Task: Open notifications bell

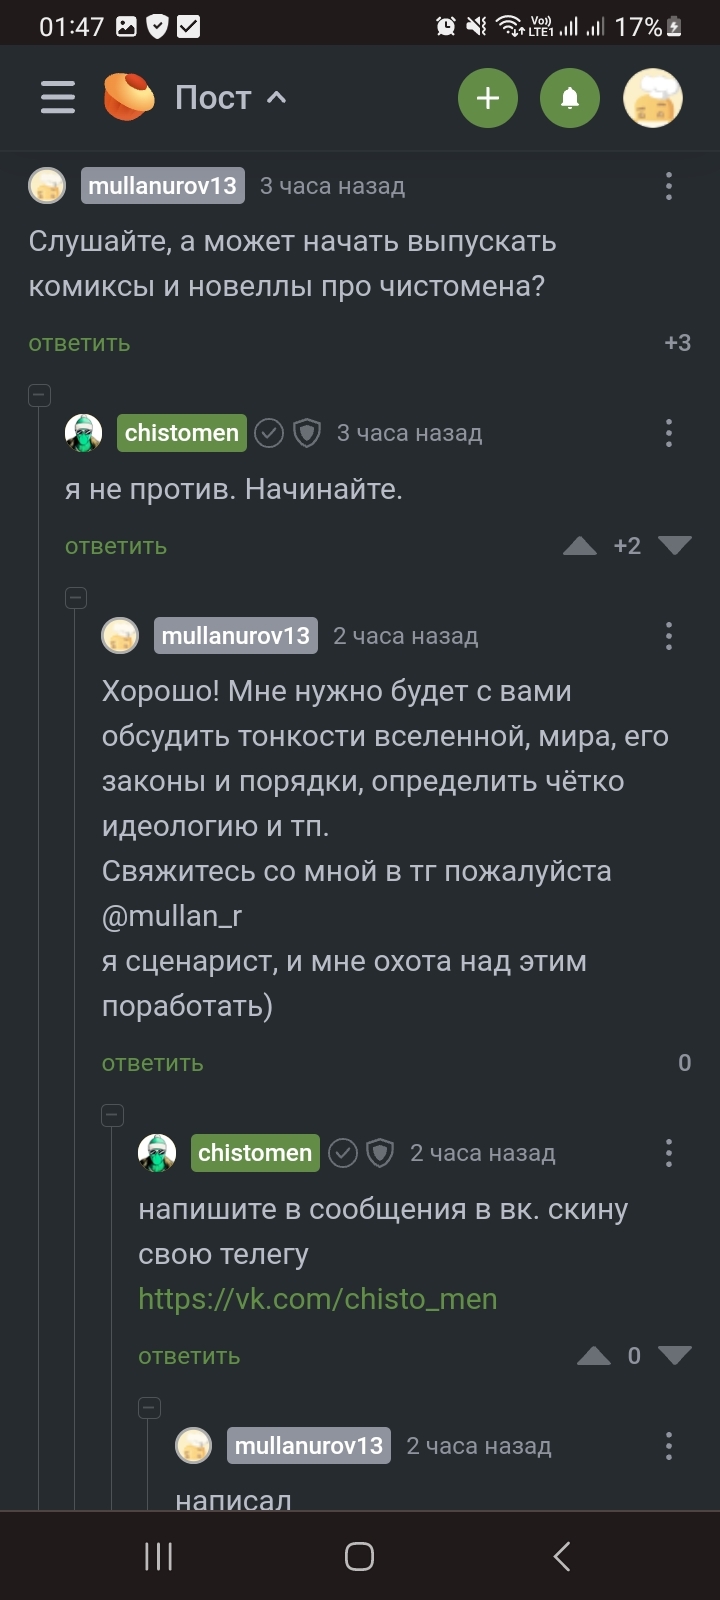Action: 570,97
